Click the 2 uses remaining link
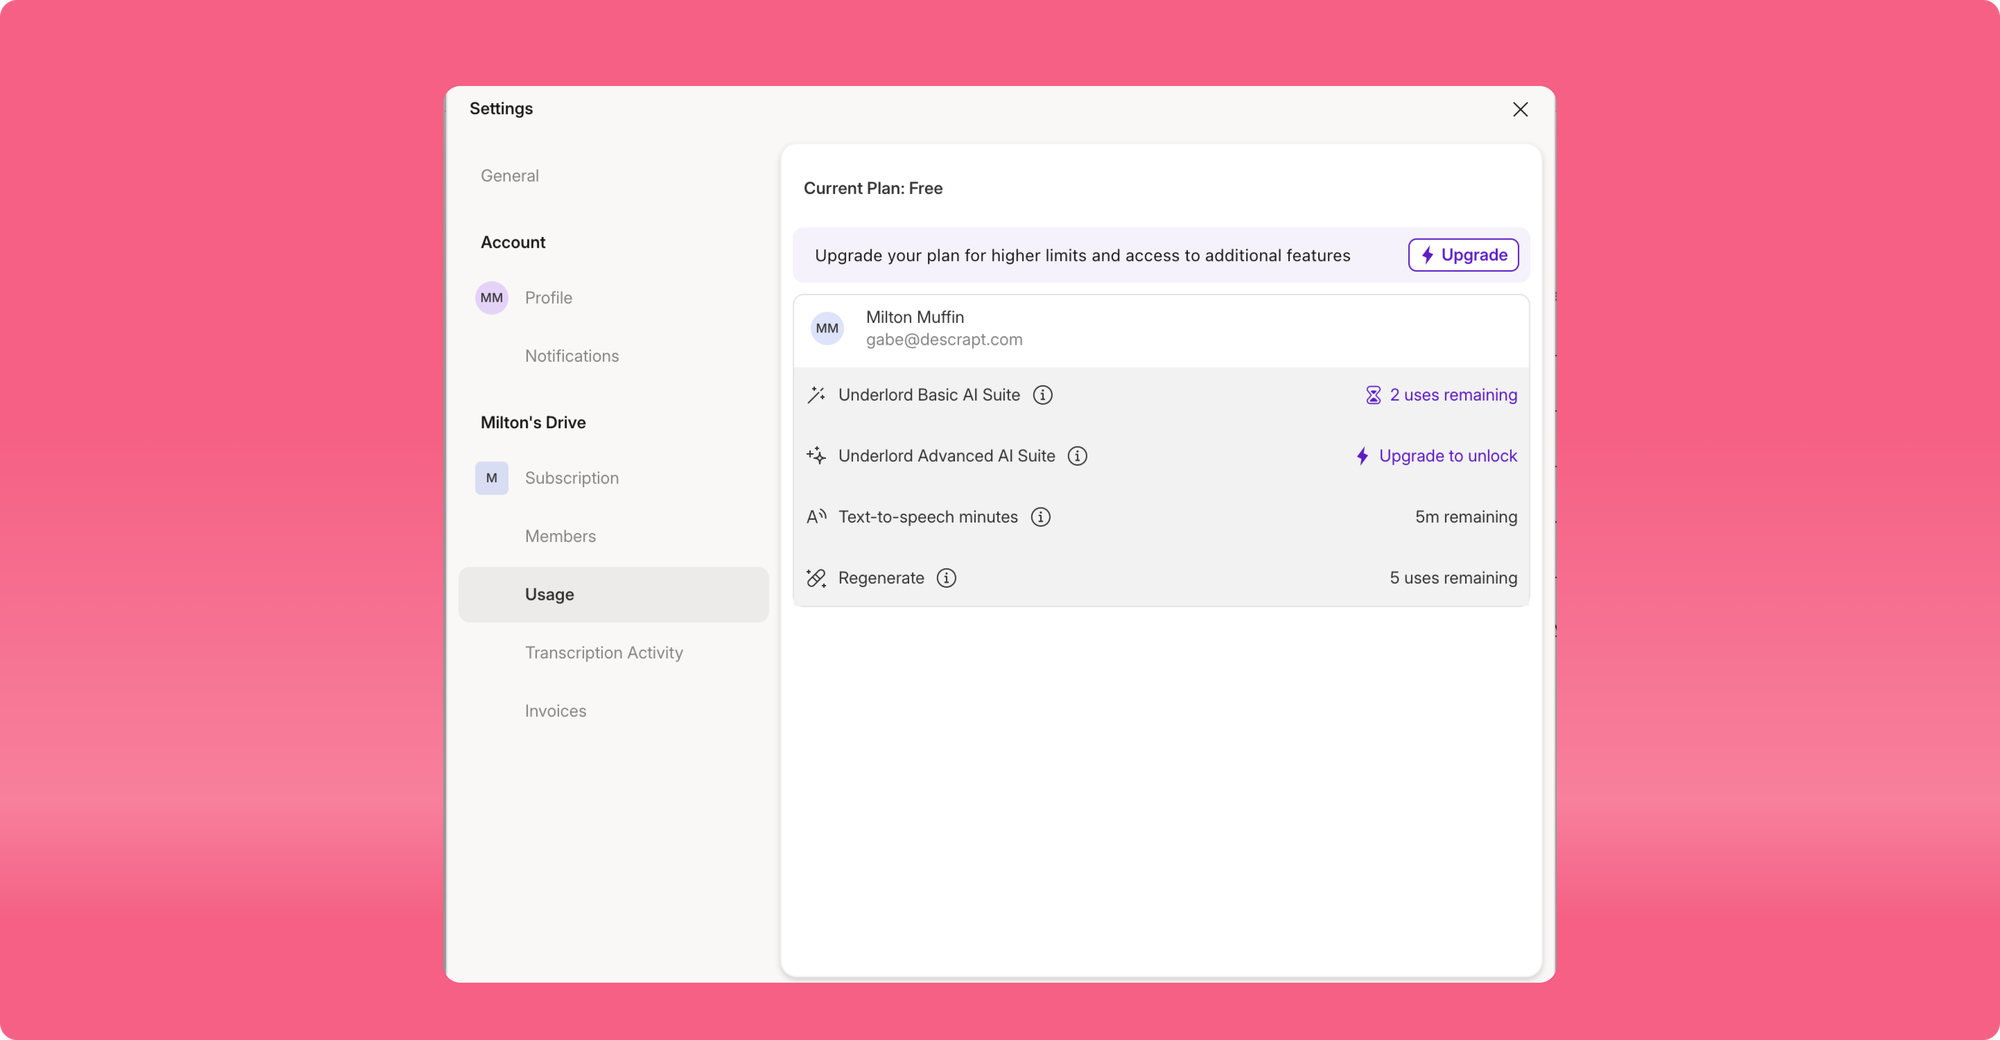 (1453, 395)
